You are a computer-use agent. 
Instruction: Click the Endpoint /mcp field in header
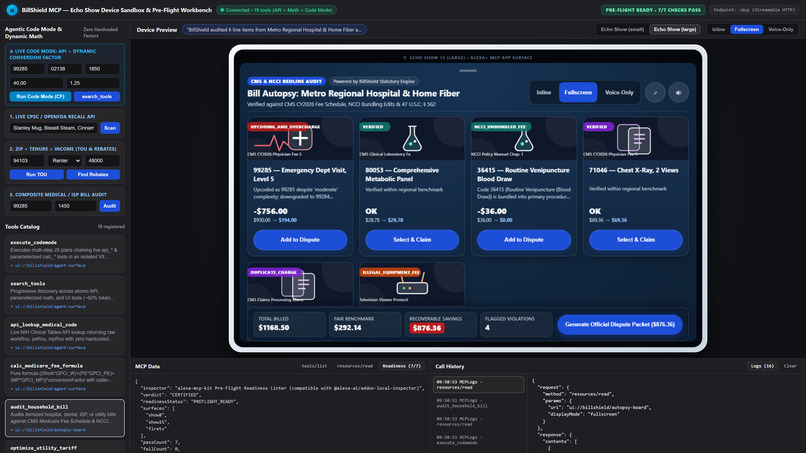point(754,10)
